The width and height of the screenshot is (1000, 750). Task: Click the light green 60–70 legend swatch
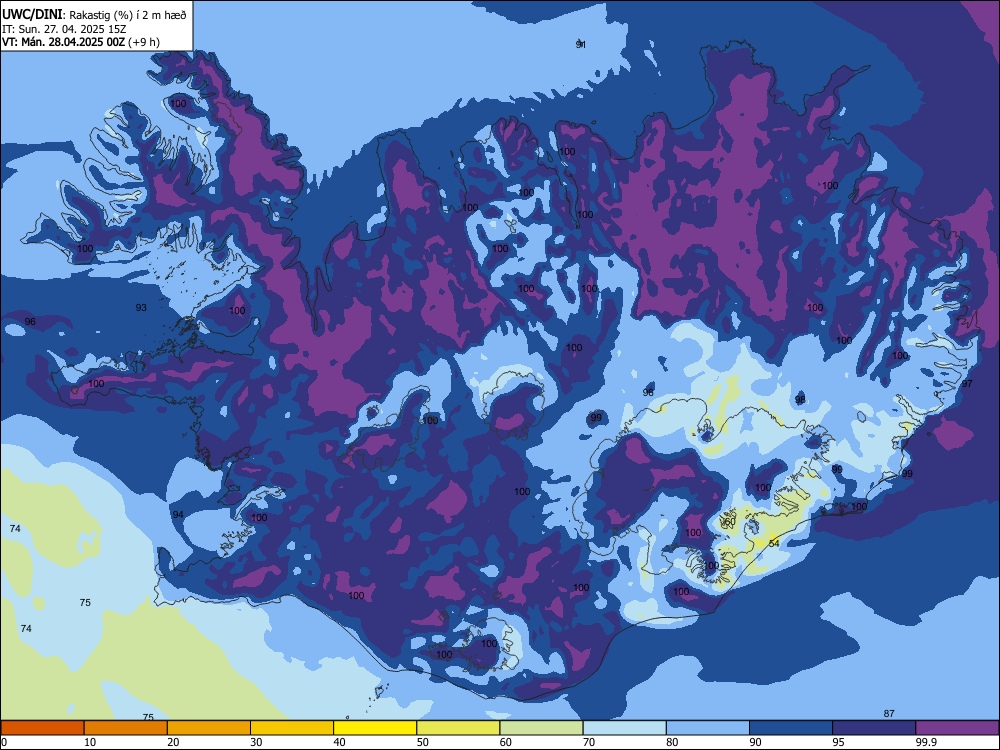click(541, 728)
